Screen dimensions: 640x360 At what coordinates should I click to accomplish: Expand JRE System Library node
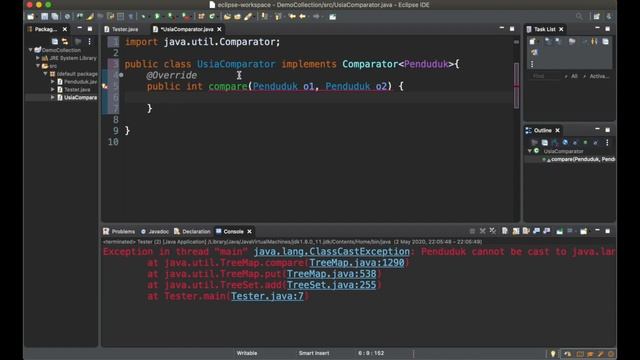pos(38,58)
